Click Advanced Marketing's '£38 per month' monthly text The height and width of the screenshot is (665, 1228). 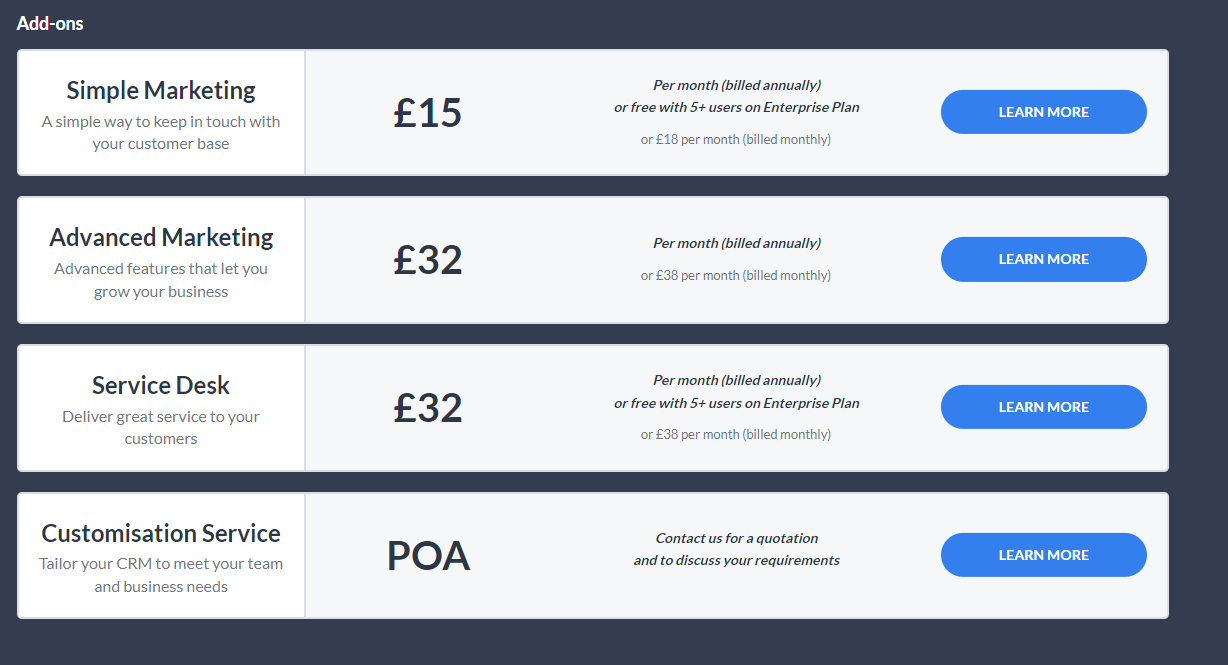[736, 275]
